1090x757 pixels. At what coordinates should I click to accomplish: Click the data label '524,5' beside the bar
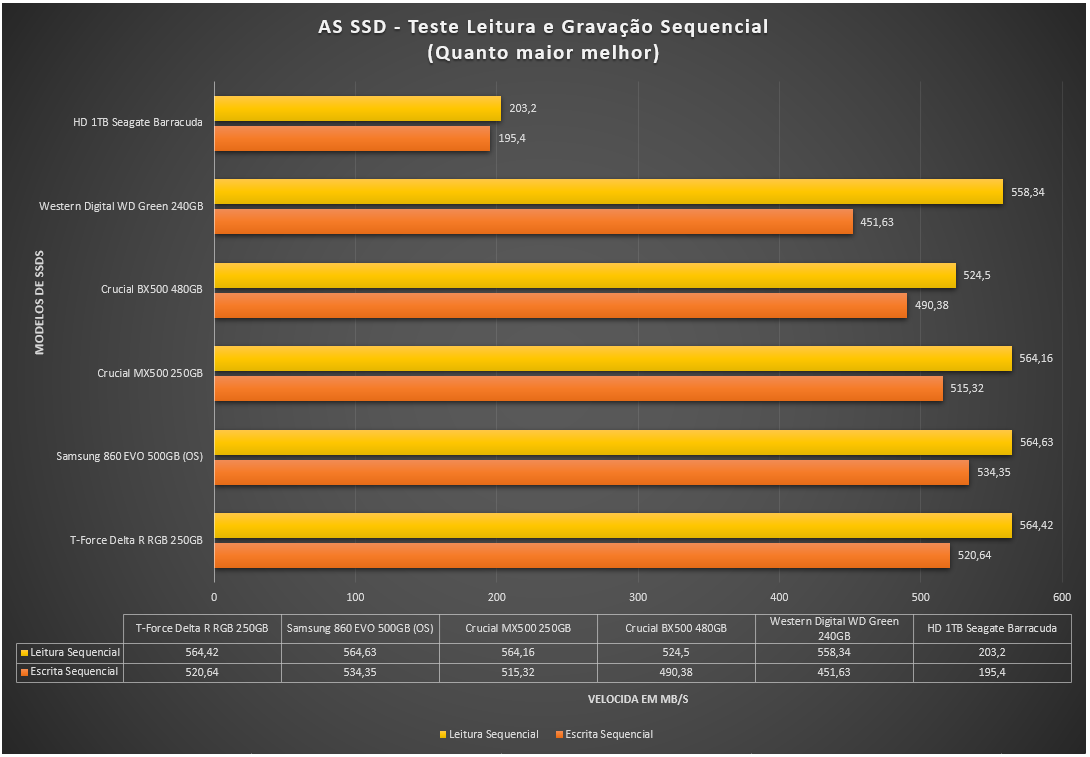coord(977,275)
